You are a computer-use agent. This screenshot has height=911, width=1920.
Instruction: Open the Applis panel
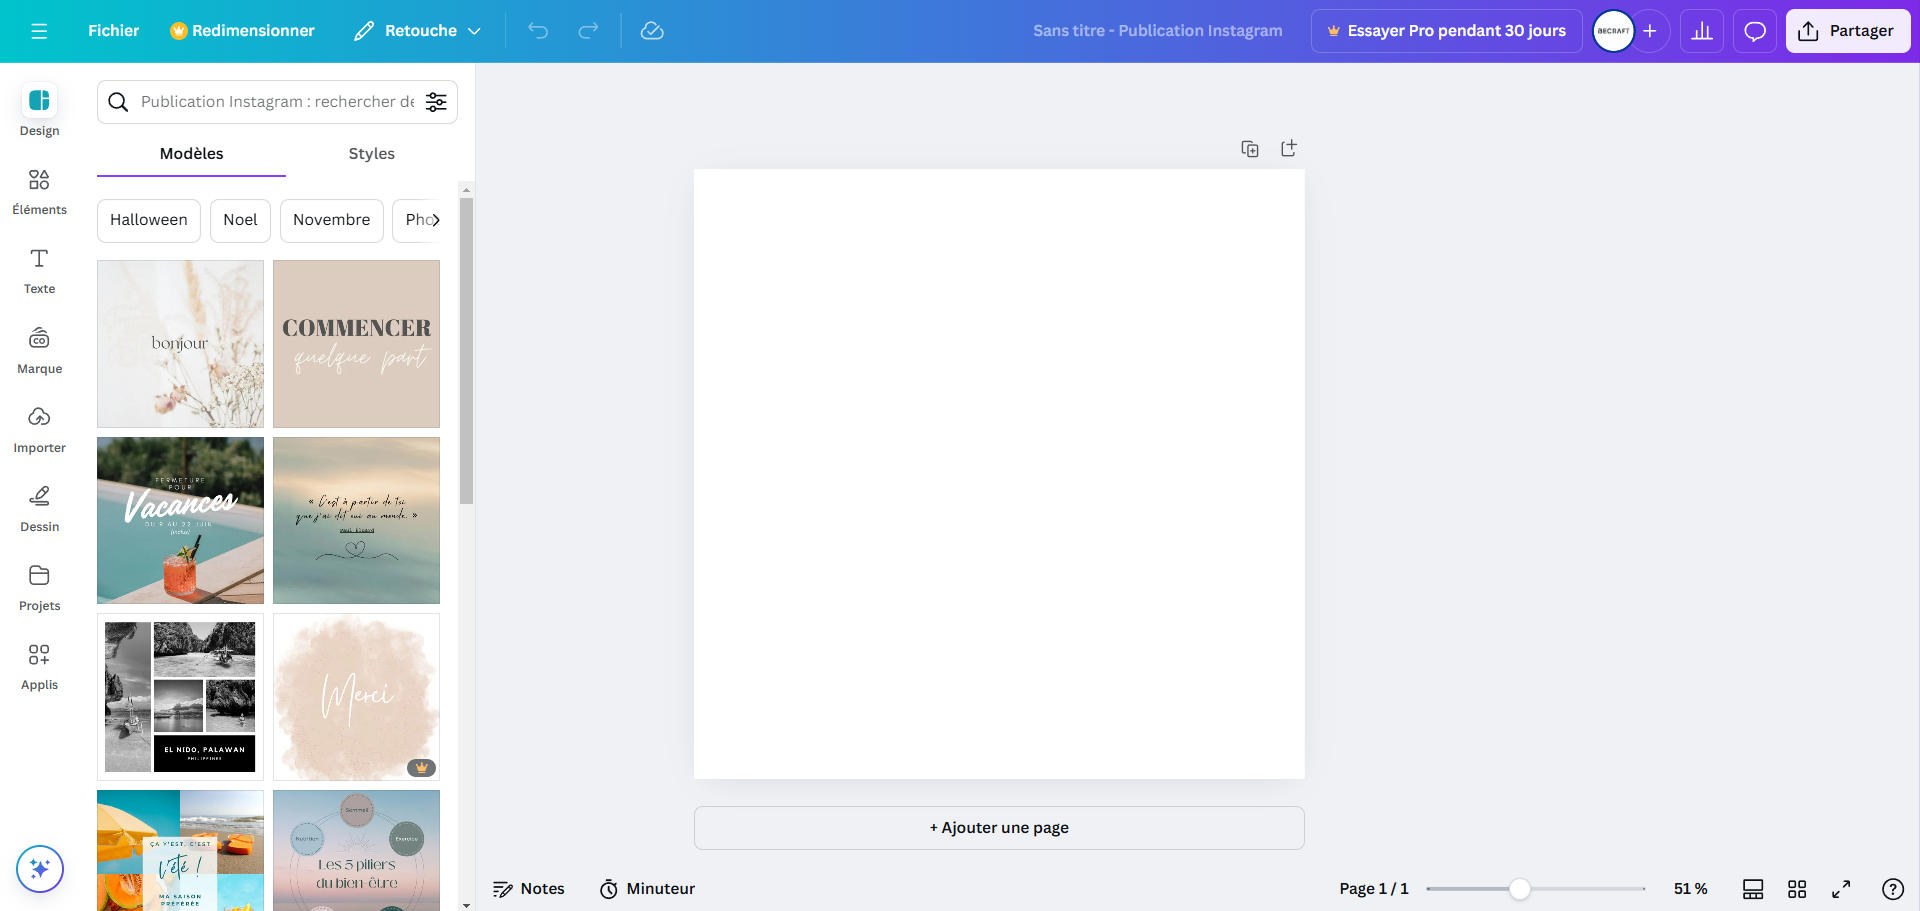(x=39, y=666)
